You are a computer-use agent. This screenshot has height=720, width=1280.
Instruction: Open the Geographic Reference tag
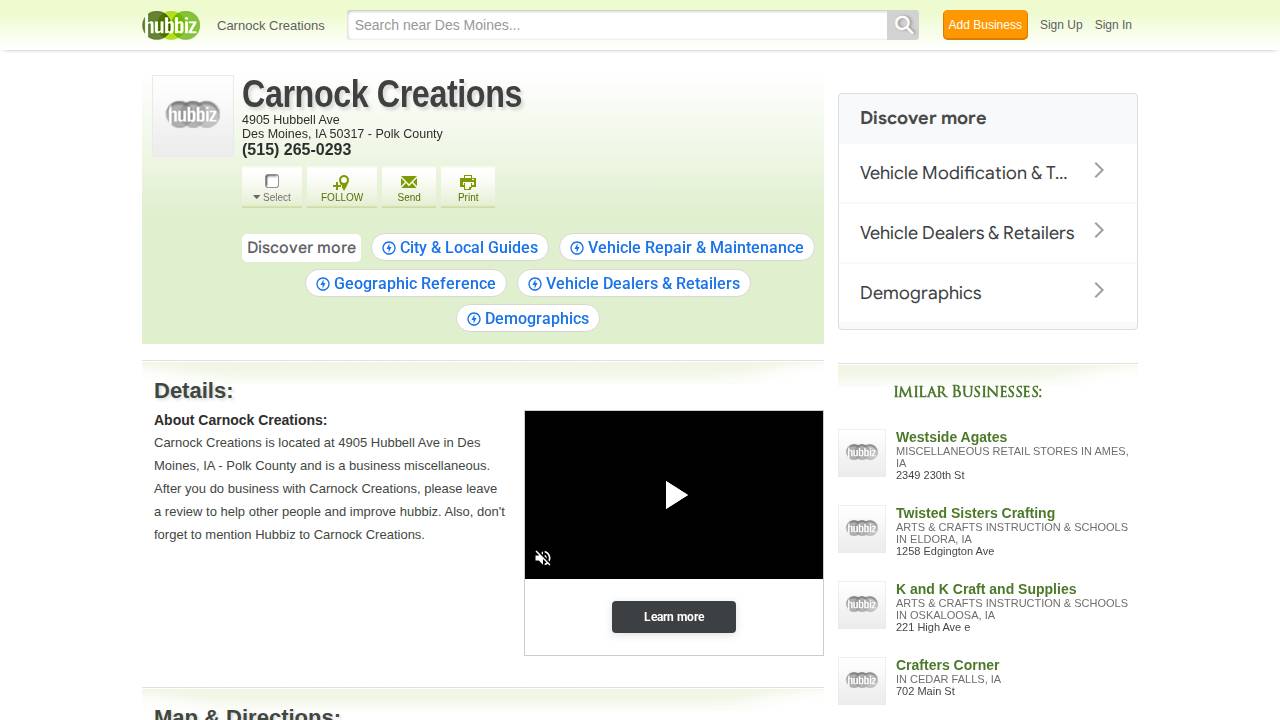(x=405, y=283)
